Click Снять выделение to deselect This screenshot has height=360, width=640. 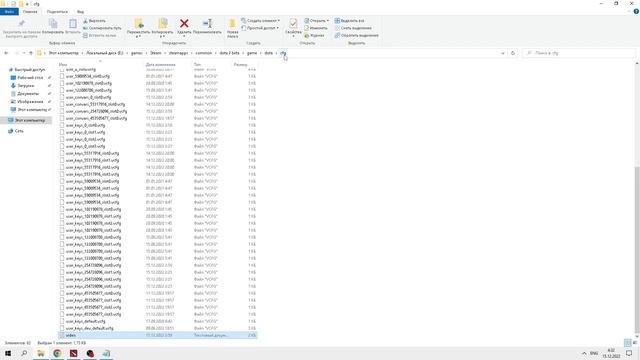[353, 28]
